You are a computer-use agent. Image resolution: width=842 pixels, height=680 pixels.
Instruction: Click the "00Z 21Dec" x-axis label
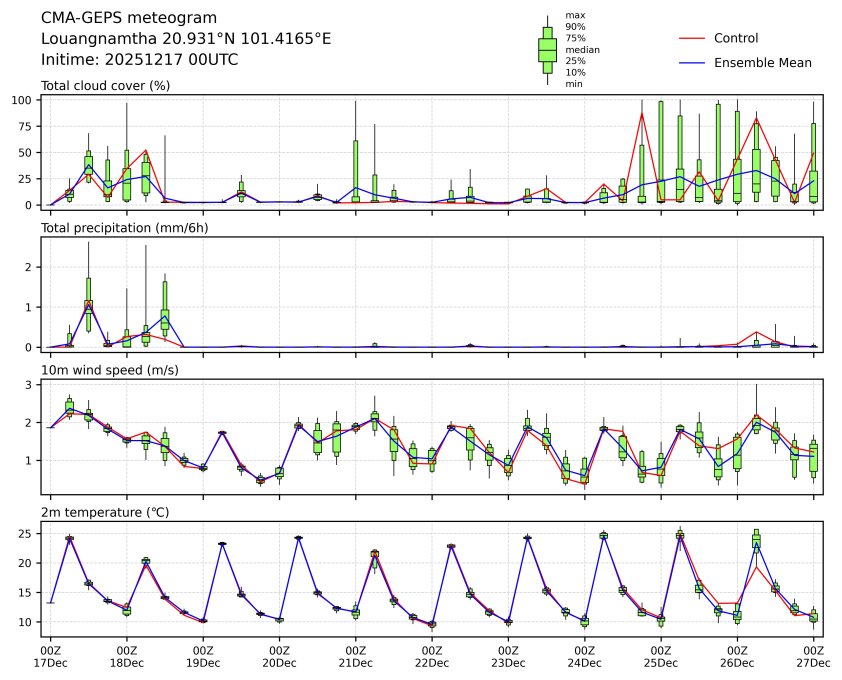point(355,656)
